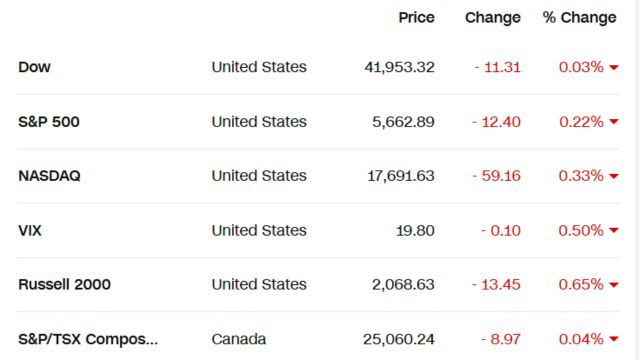Click the Russell 2000 red down arrow
640x360 pixels.
coord(614,285)
